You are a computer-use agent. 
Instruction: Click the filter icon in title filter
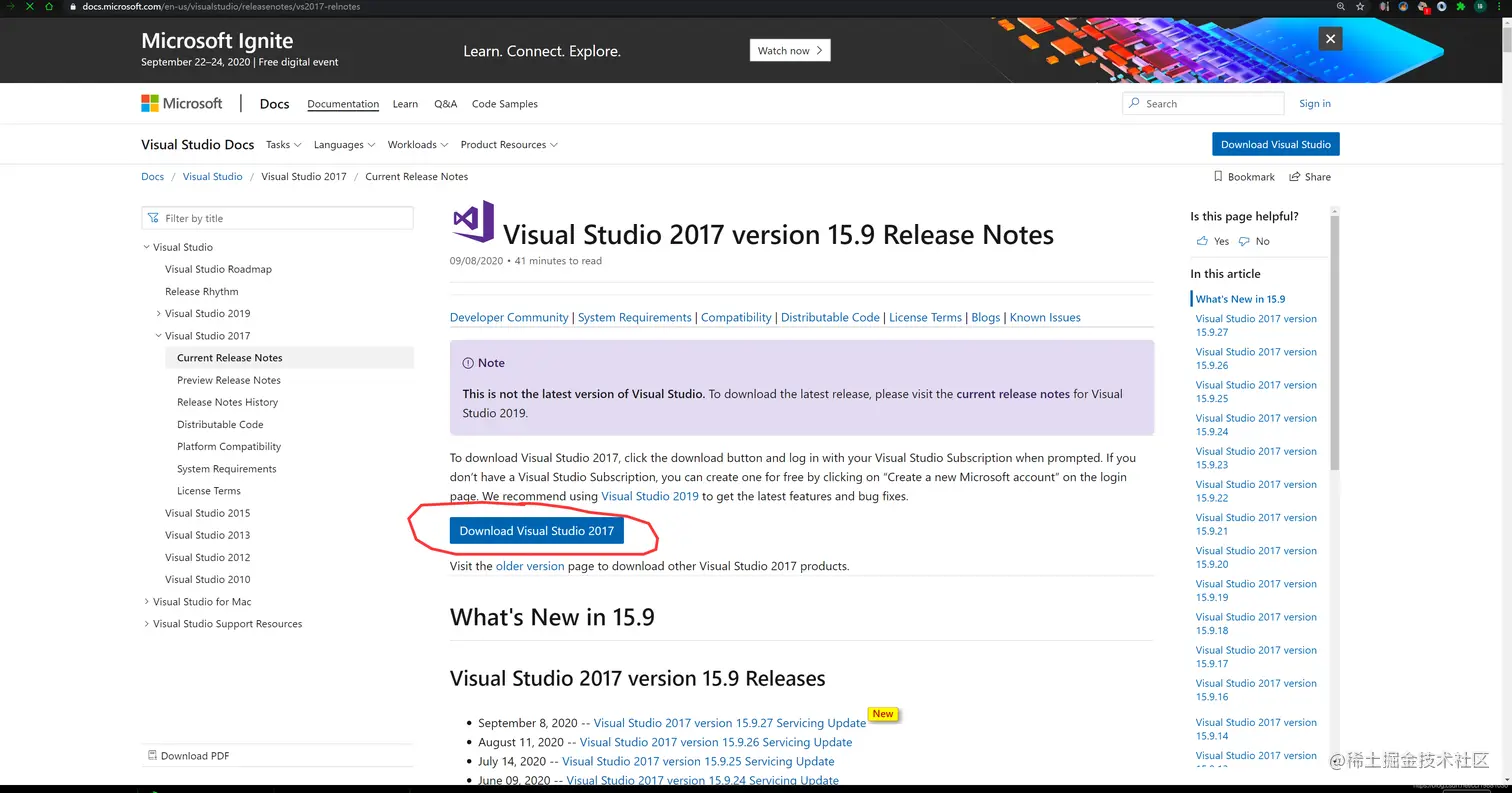[153, 218]
